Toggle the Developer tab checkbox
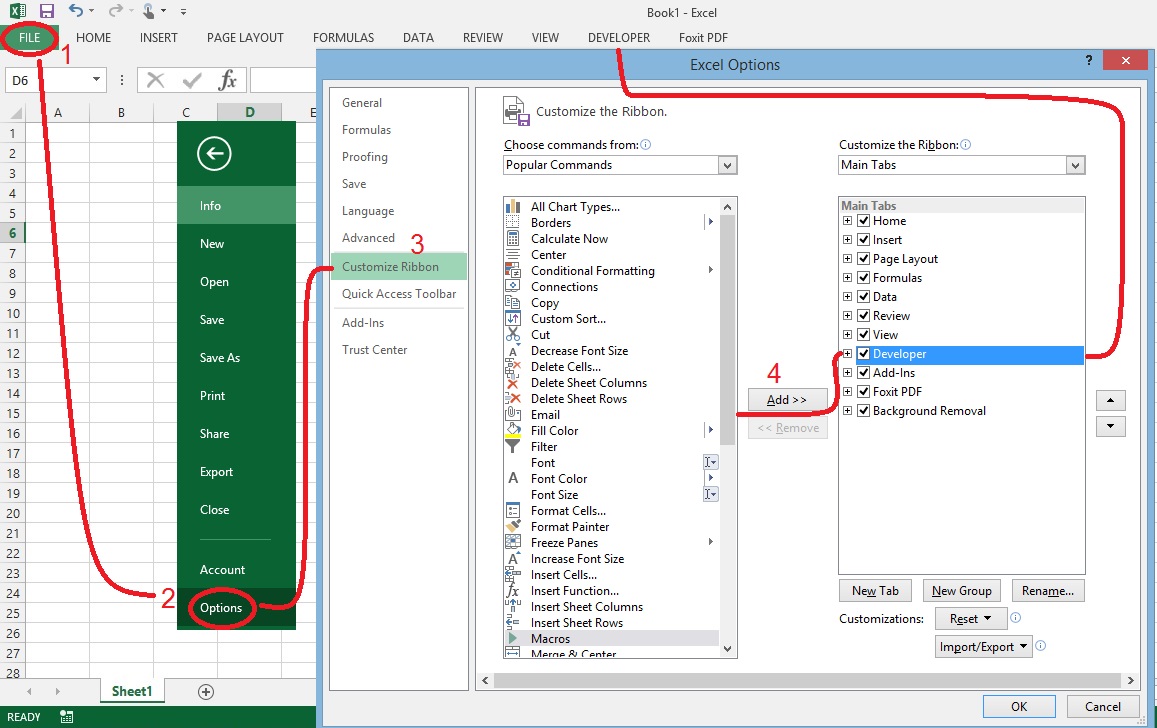The width and height of the screenshot is (1157, 728). coord(863,354)
